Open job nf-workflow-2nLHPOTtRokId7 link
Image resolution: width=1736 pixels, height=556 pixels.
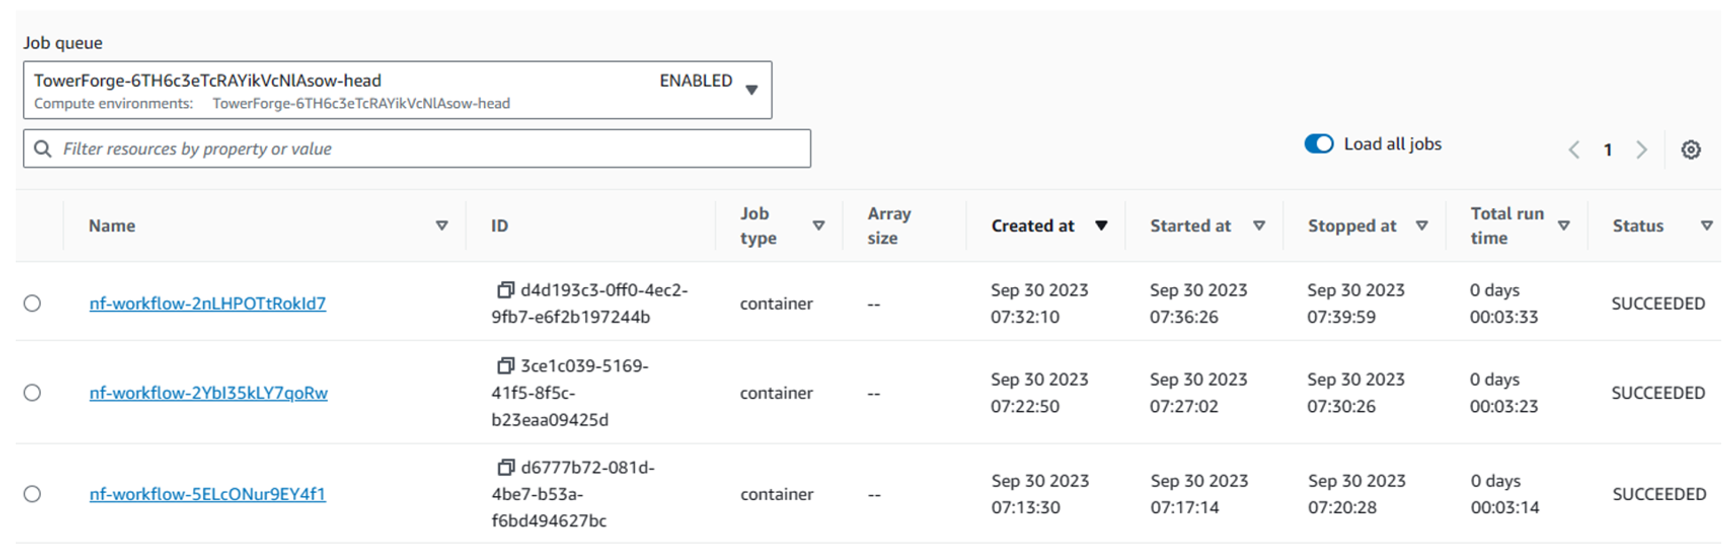tap(207, 303)
